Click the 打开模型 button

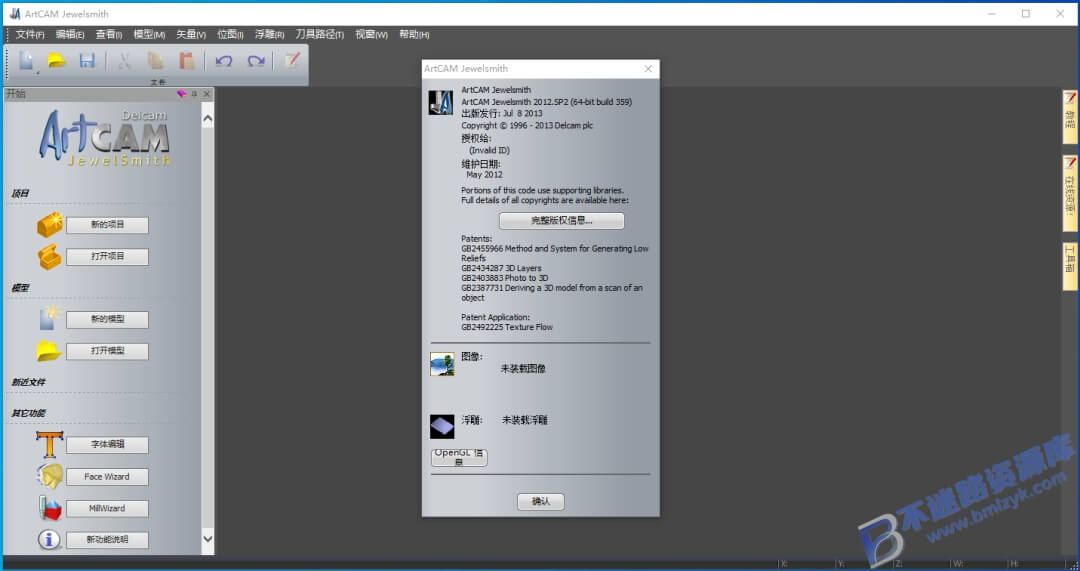coord(107,351)
